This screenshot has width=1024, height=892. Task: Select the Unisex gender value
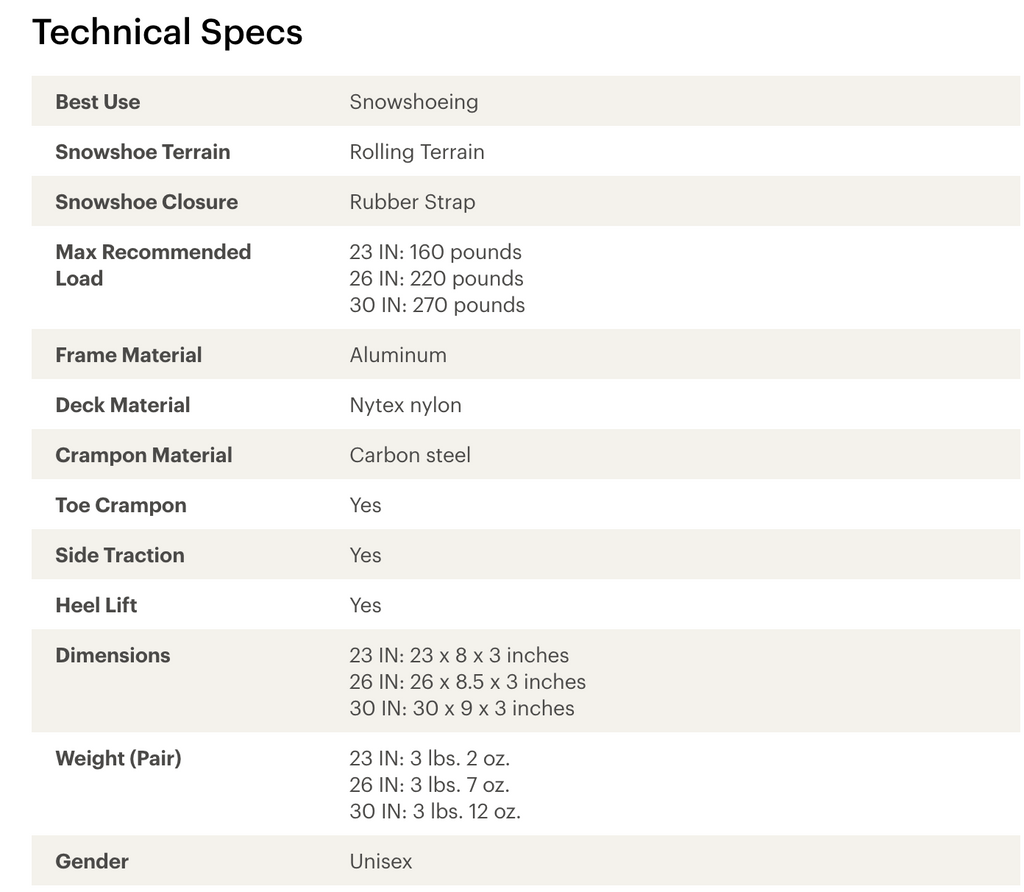click(381, 861)
